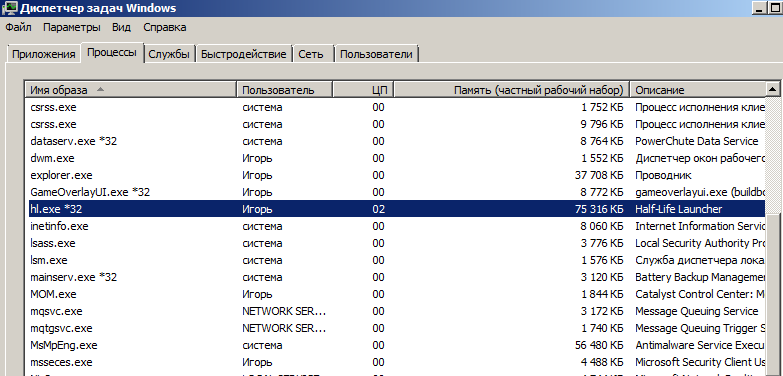Open the Быстродействие tab
Viewport: 783px width, 376px height.
tap(244, 54)
